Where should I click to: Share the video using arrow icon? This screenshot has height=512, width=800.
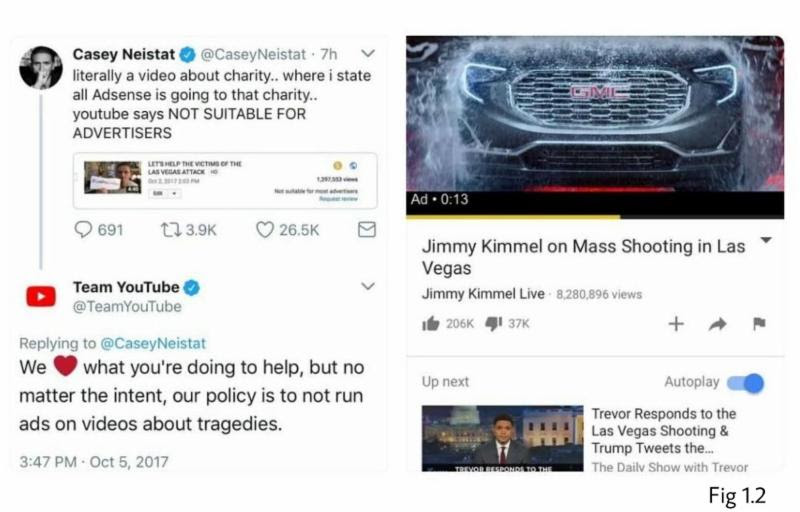point(717,324)
